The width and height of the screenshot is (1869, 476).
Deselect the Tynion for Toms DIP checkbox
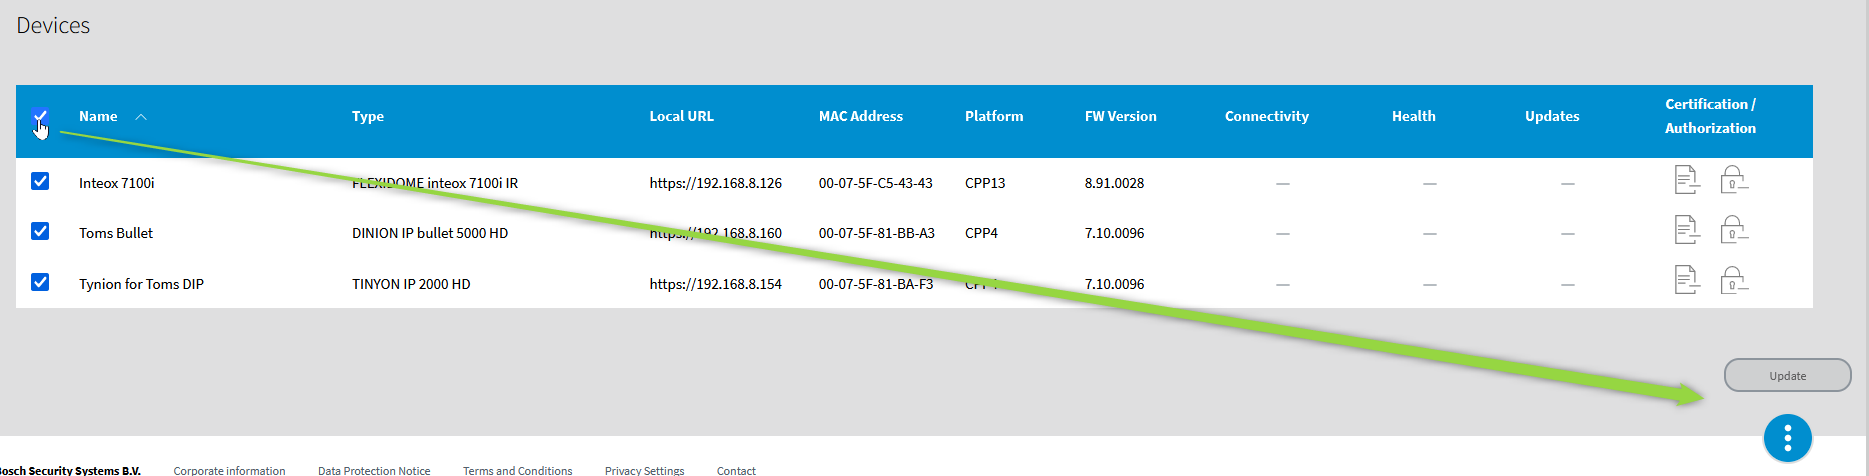click(x=40, y=282)
